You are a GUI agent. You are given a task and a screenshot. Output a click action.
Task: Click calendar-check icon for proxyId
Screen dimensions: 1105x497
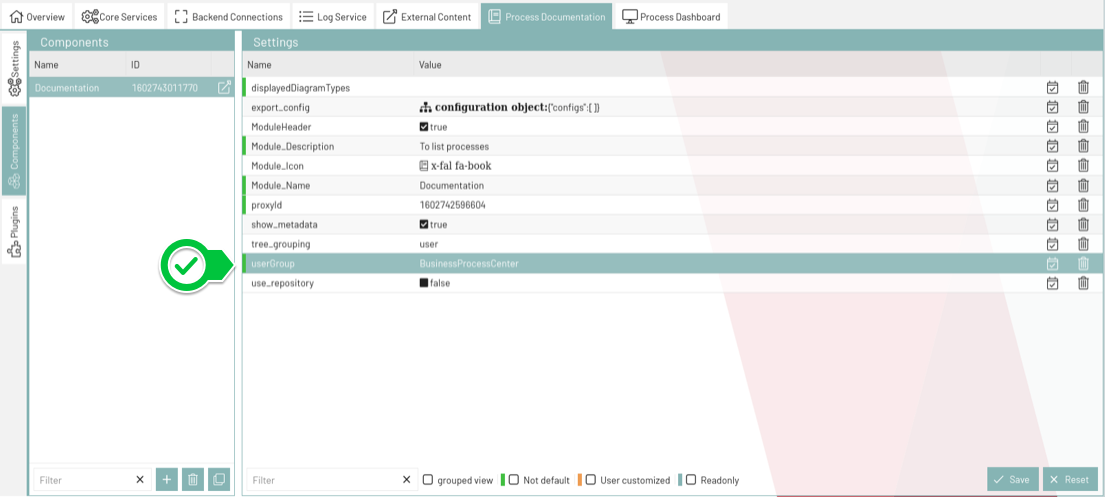point(1052,205)
